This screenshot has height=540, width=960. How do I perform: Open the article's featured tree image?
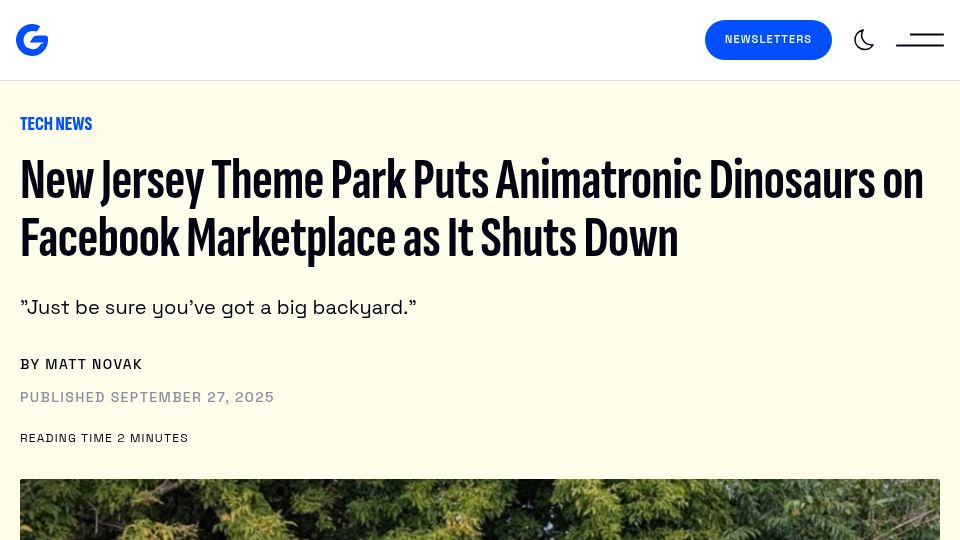coord(480,509)
